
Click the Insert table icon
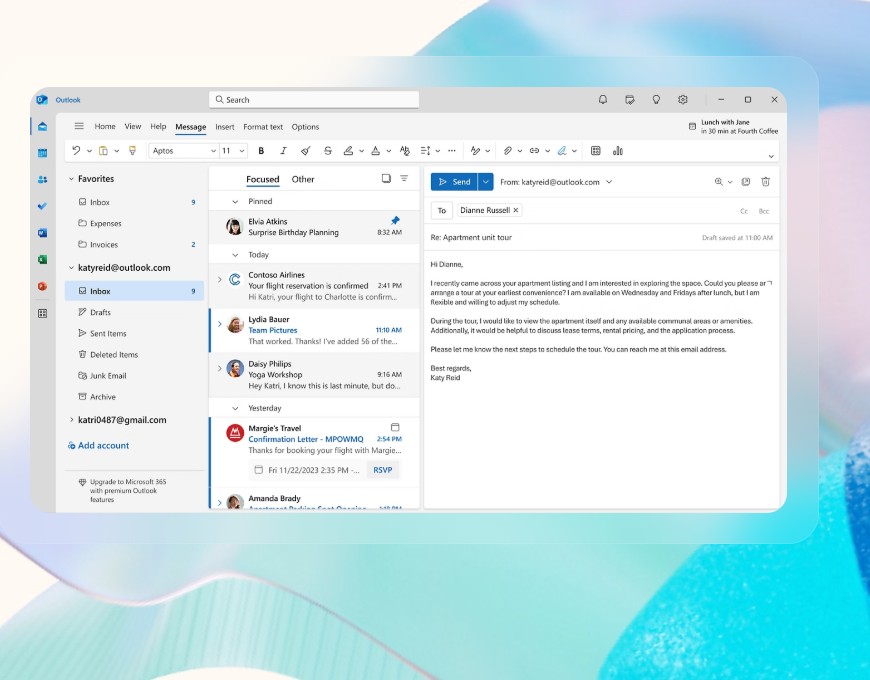[x=595, y=151]
